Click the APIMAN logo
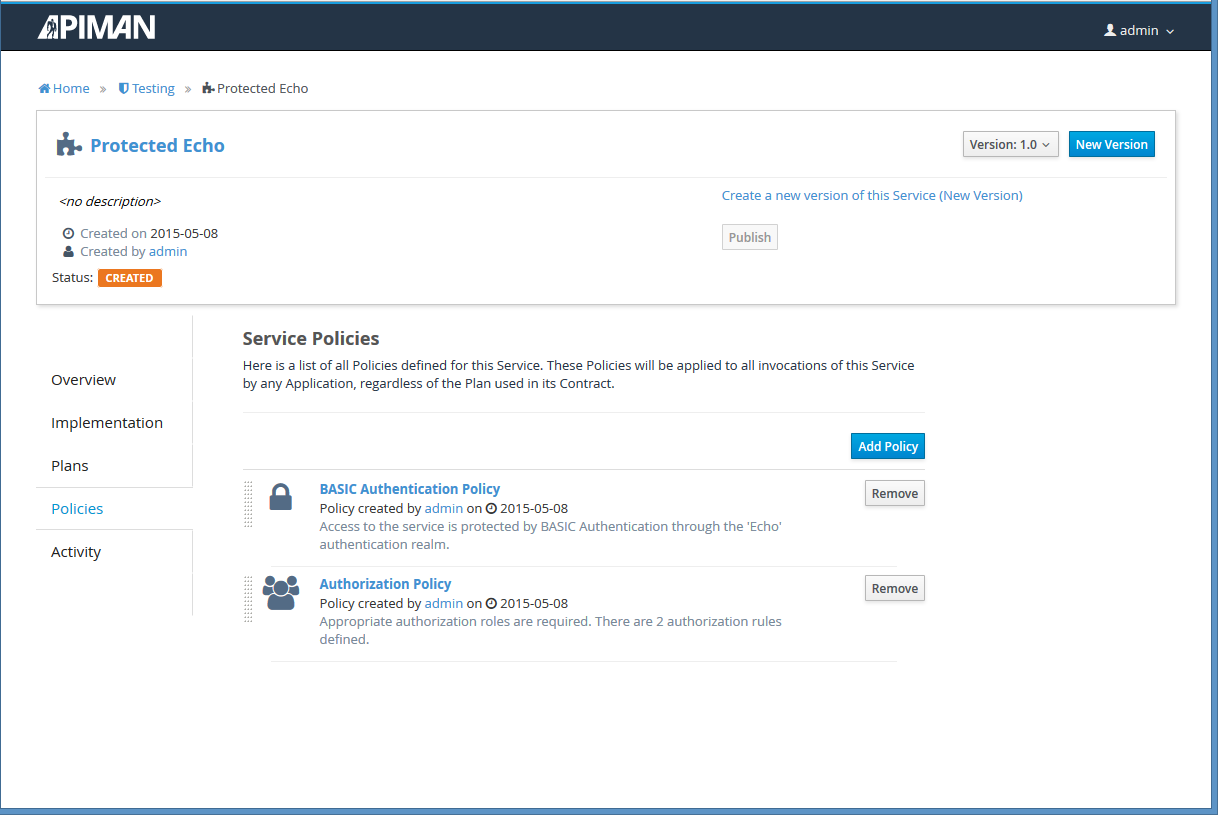The width and height of the screenshot is (1218, 815). (x=97, y=27)
